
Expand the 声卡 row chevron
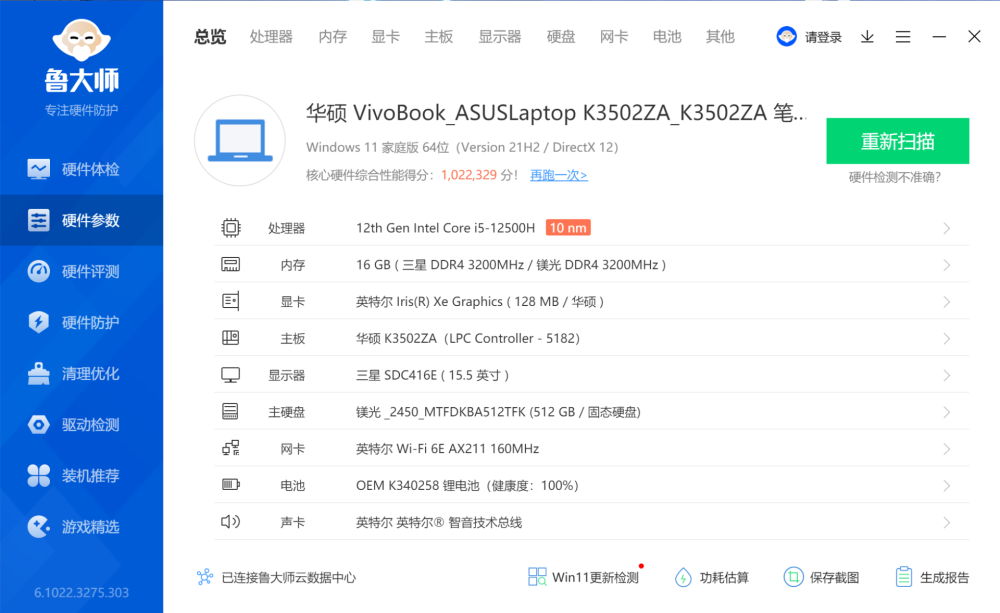point(946,522)
